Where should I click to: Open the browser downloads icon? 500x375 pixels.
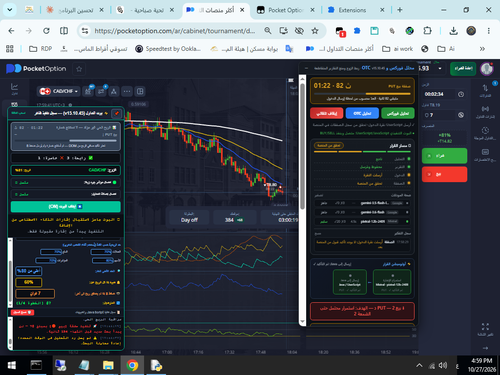click(x=453, y=31)
